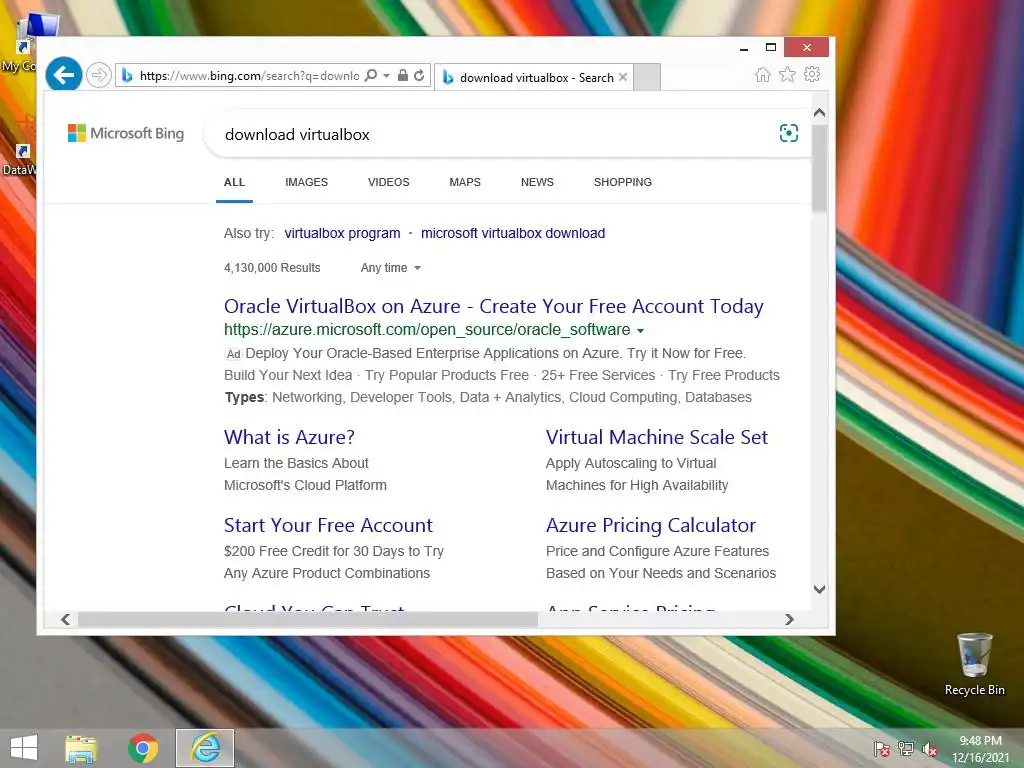Screen dimensions: 1024x768
Task: Switch to the NEWS tab
Action: [537, 182]
